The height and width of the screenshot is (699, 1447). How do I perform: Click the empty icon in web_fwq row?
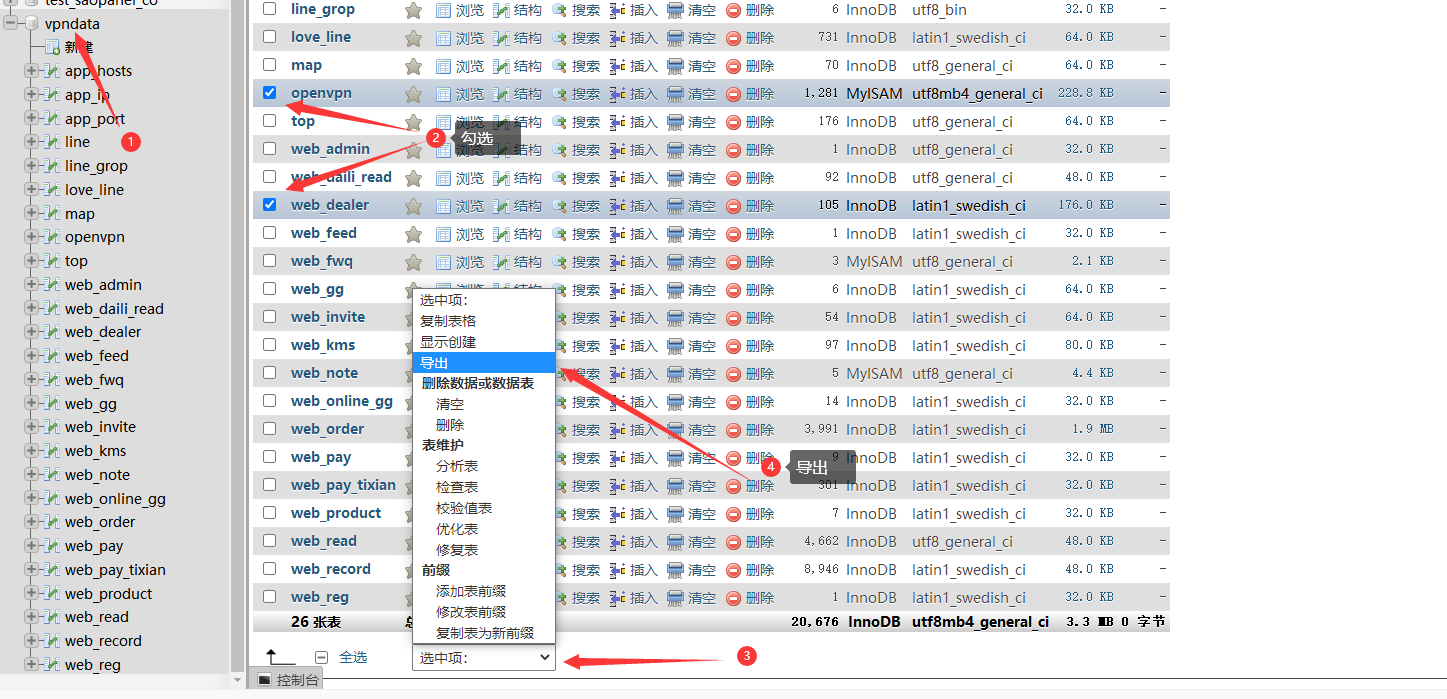[x=675, y=262]
